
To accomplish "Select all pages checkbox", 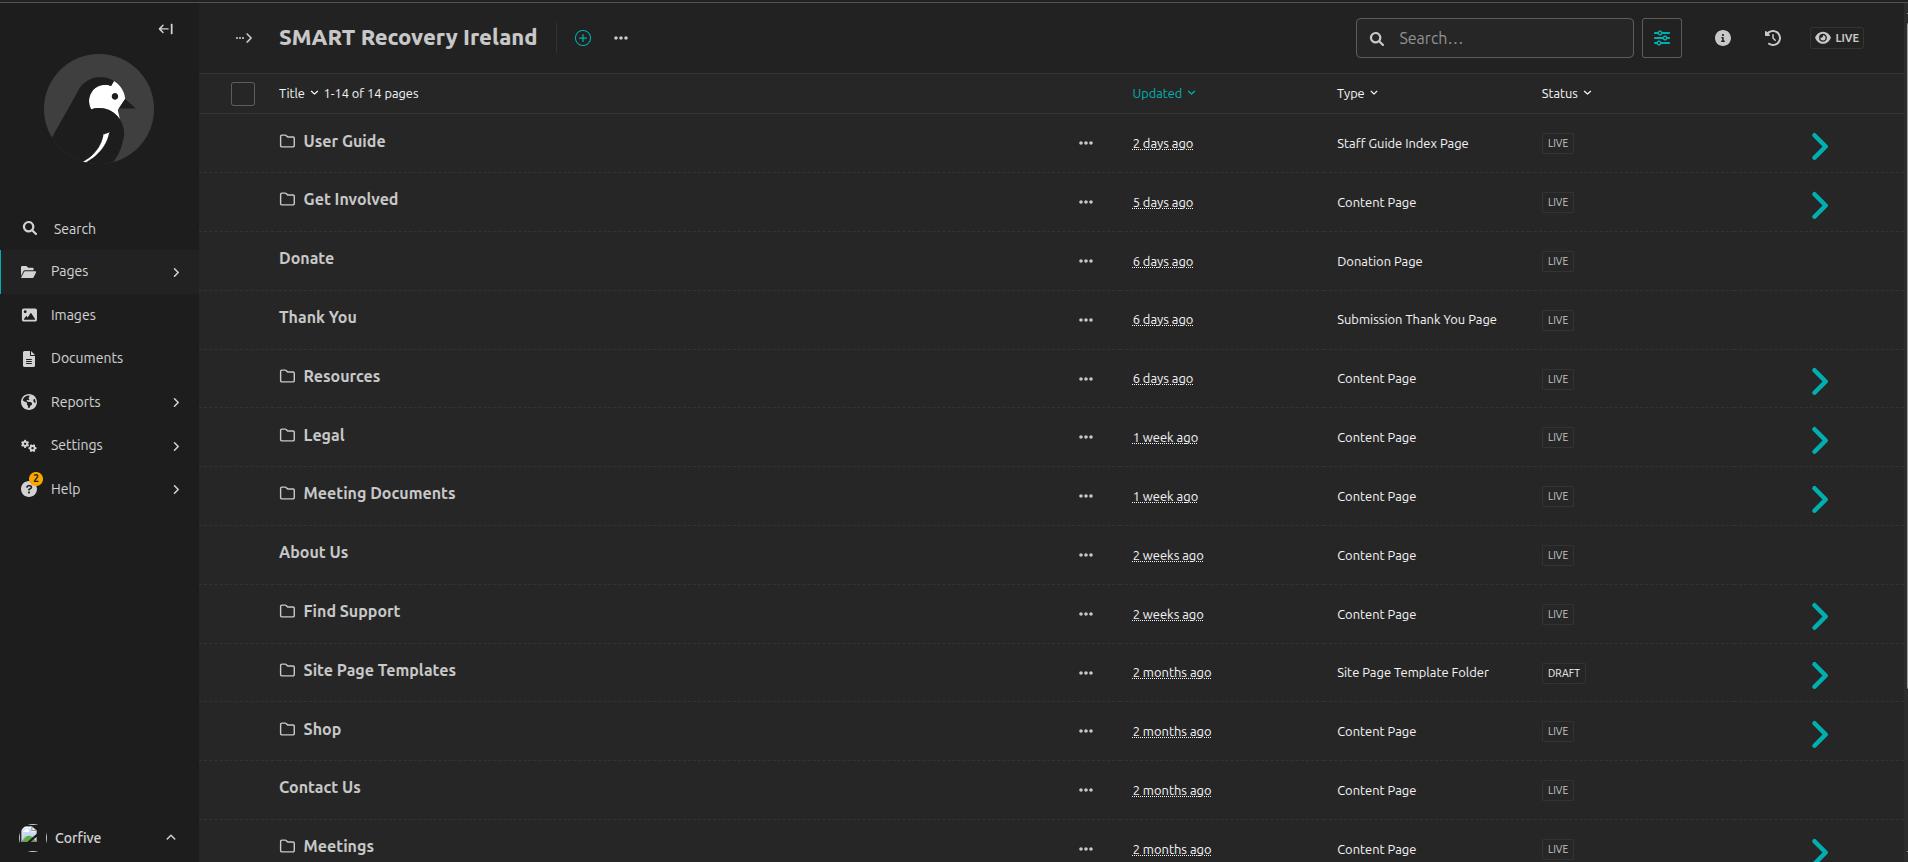I will coord(243,94).
